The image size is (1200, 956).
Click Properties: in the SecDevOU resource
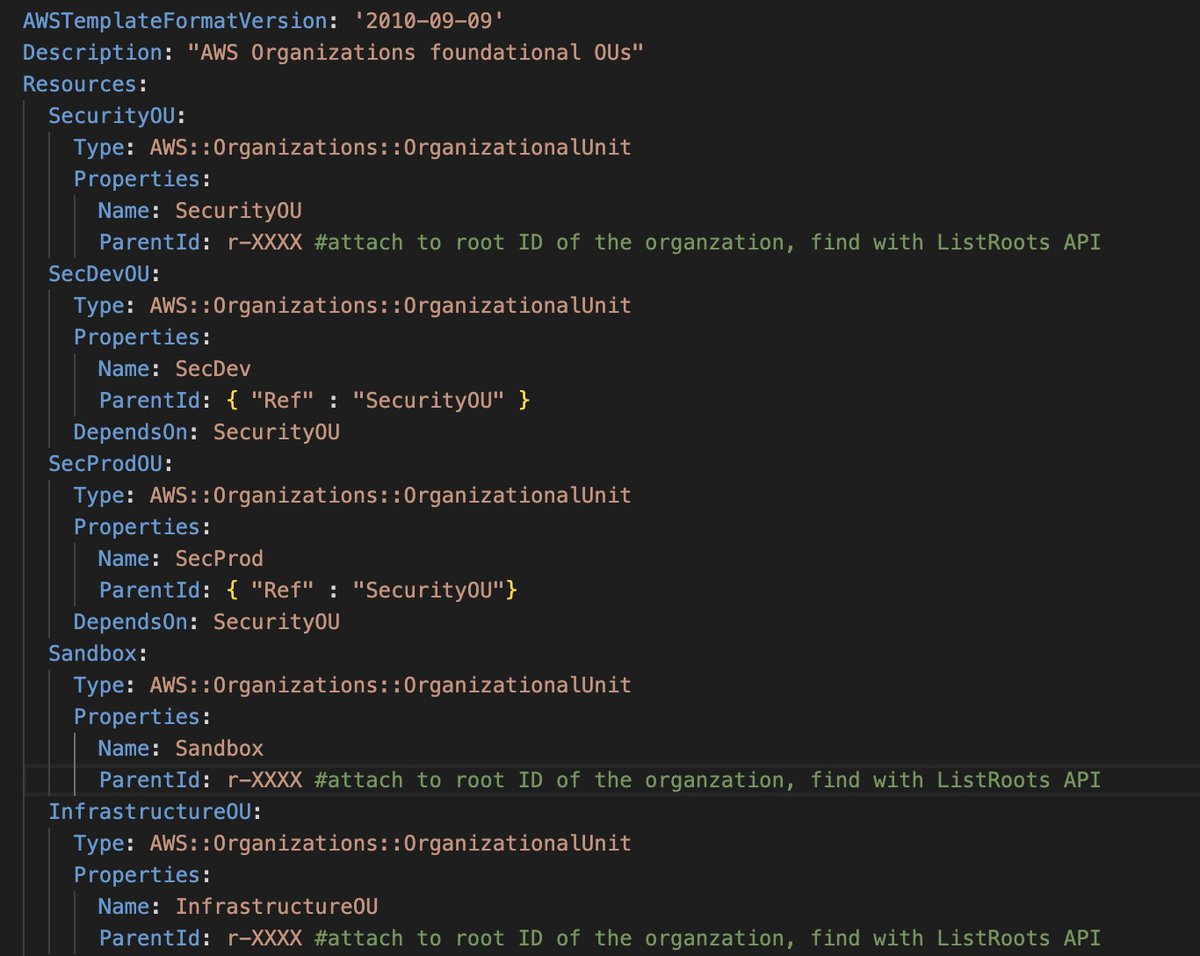point(142,337)
